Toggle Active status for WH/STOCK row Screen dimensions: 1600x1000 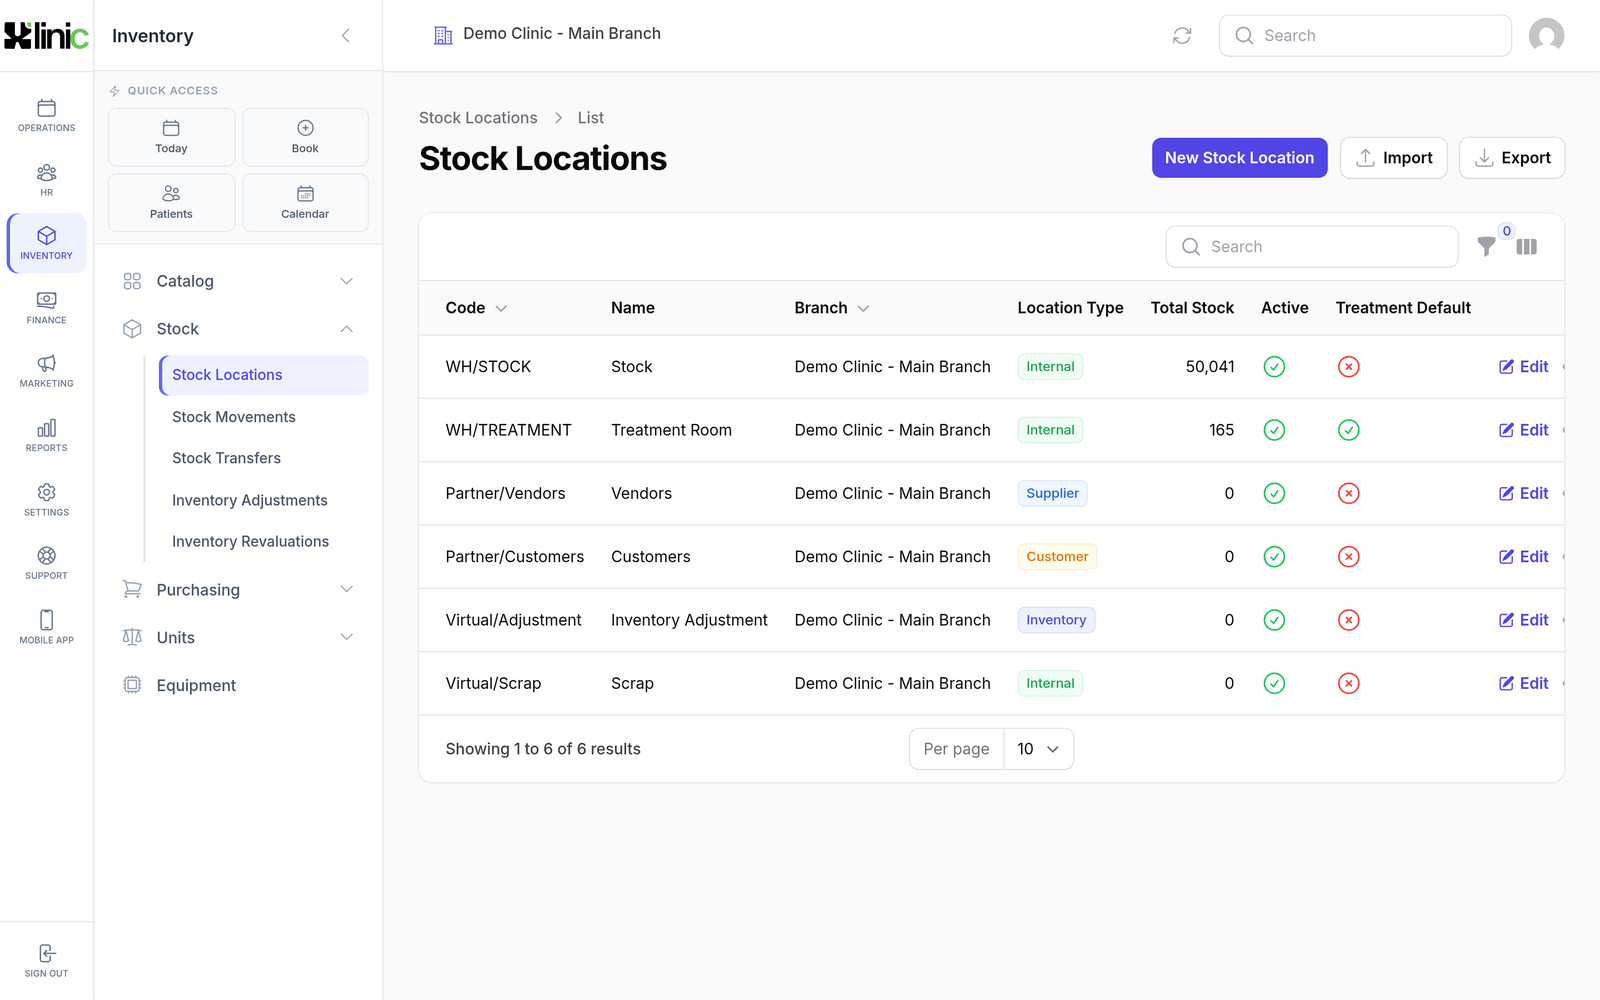tap(1274, 367)
